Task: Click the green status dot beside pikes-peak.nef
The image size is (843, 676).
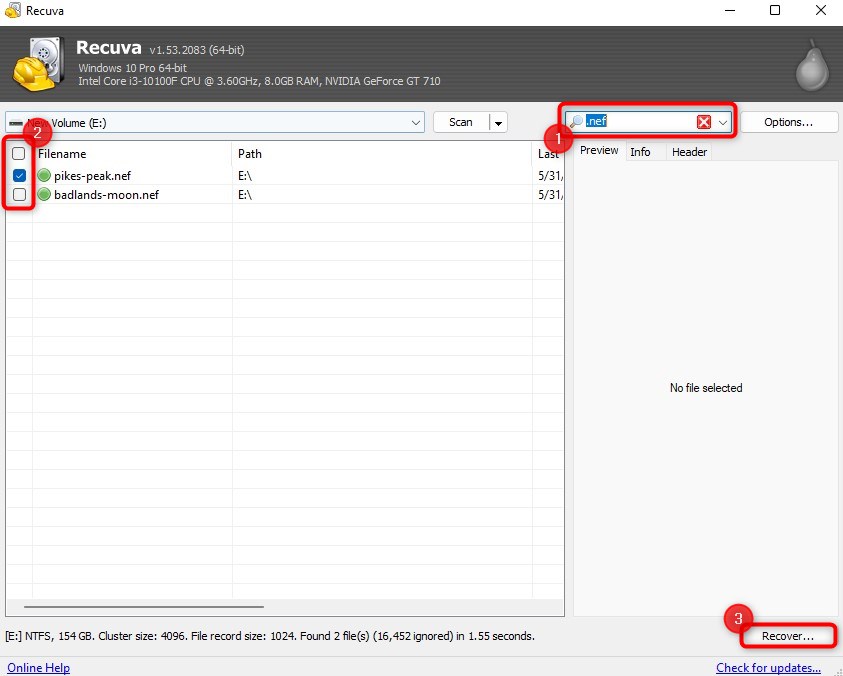Action: pyautogui.click(x=44, y=175)
